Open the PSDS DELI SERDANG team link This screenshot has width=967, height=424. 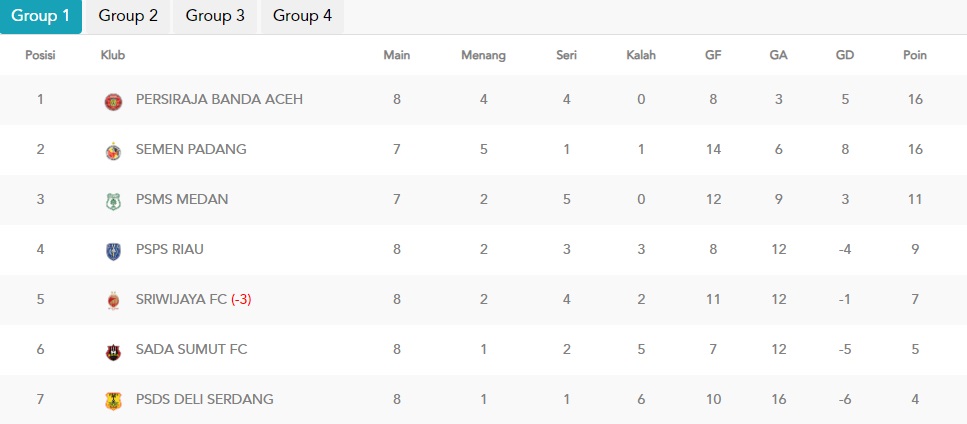pos(205,399)
